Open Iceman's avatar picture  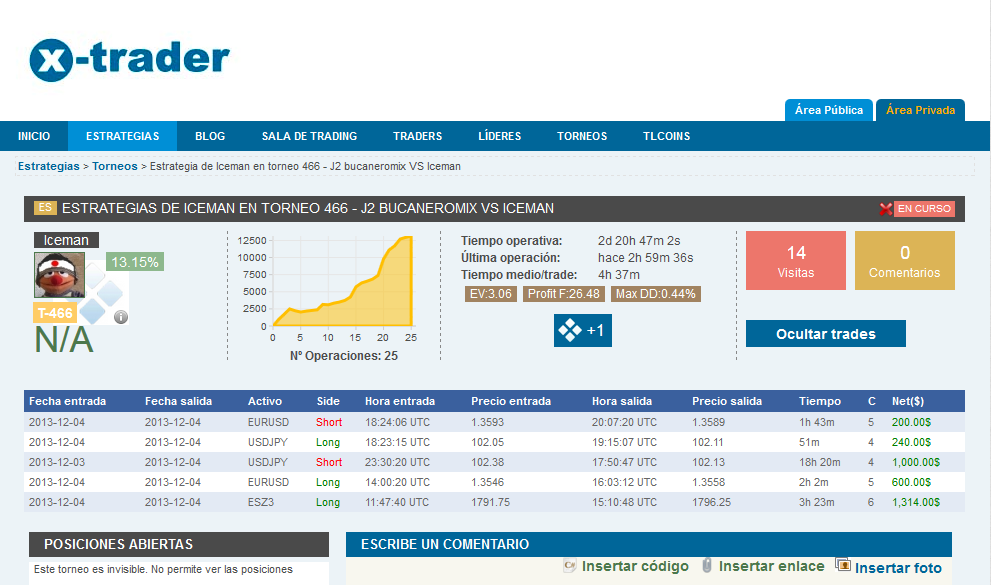[x=59, y=275]
